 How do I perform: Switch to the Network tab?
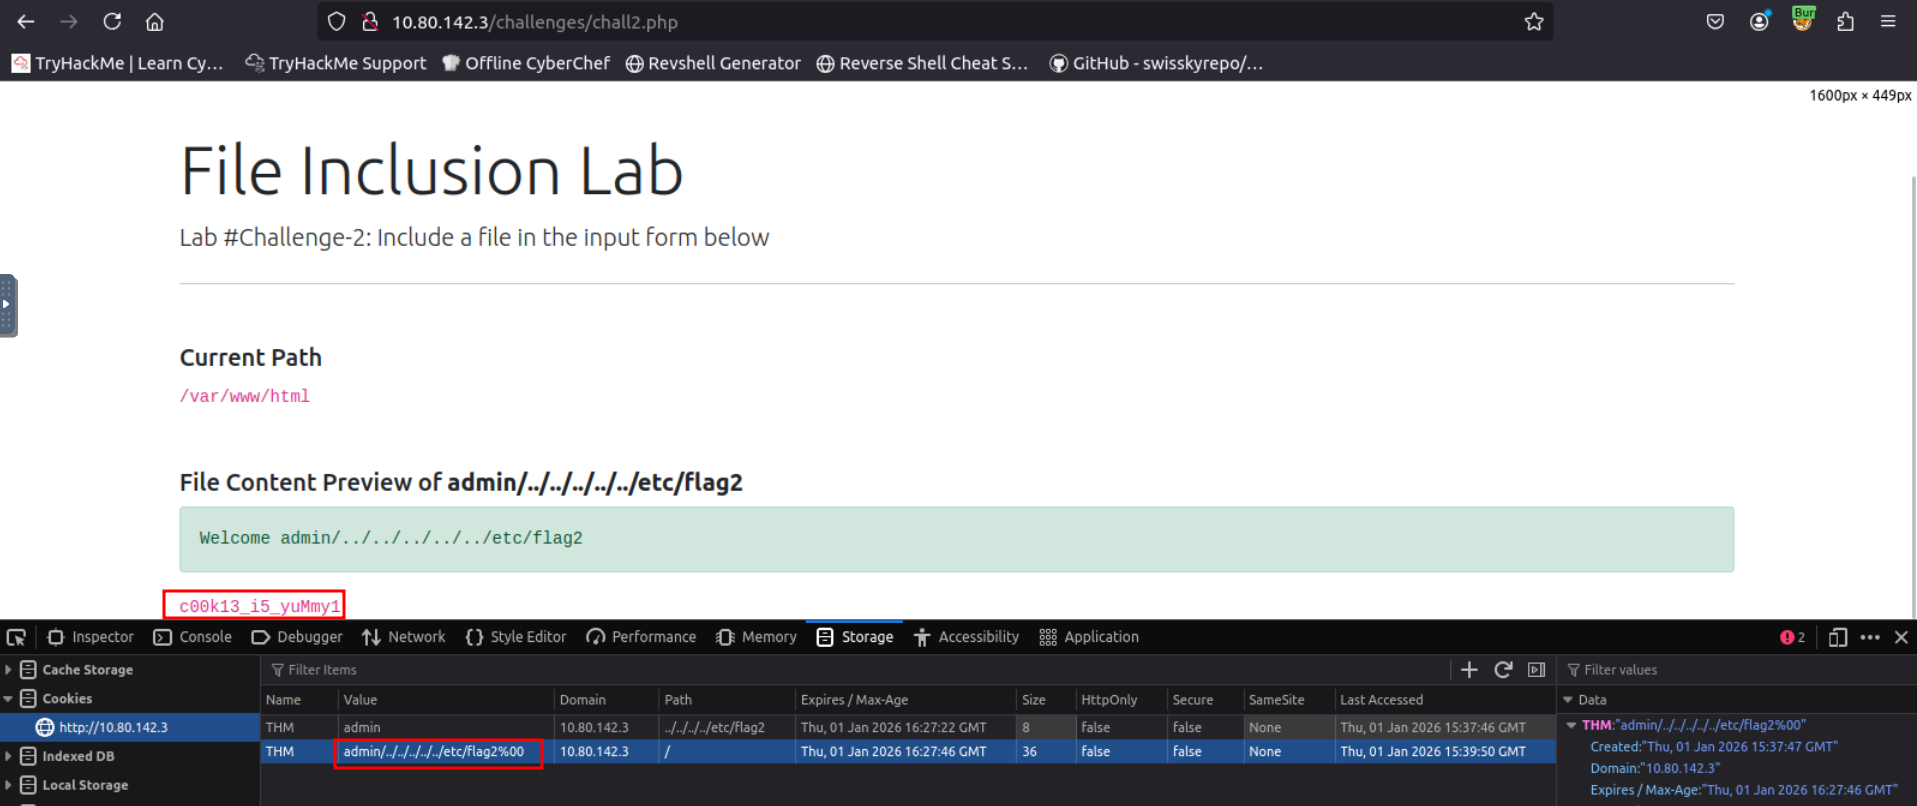point(404,637)
